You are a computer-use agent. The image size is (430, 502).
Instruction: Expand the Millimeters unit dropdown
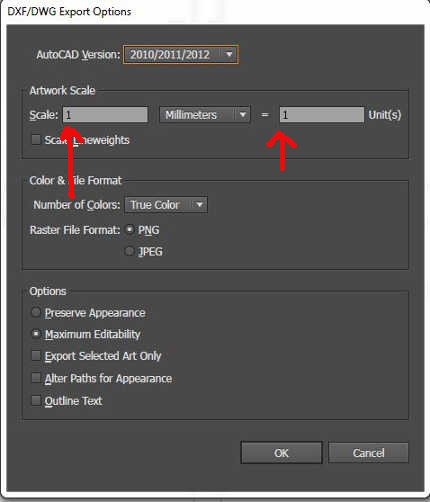(x=205, y=115)
